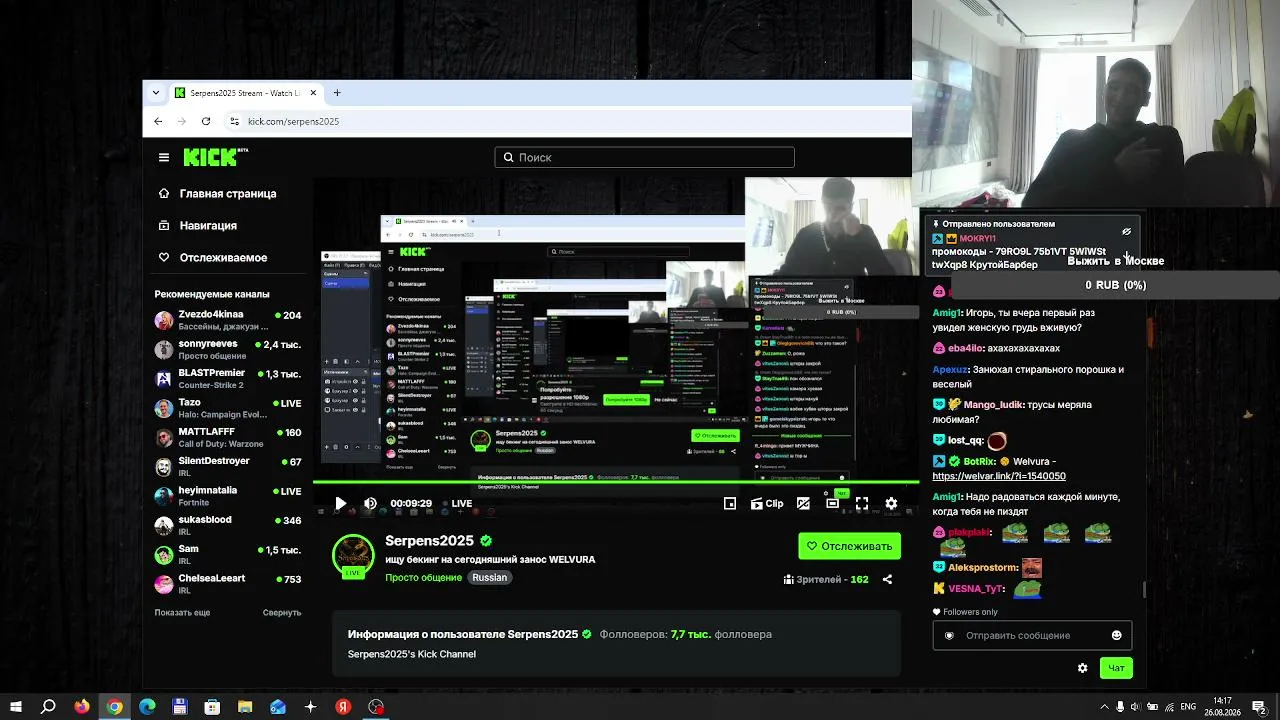Viewport: 1280px width, 720px height.
Task: Open the Windows Start menu
Action: coord(16,707)
